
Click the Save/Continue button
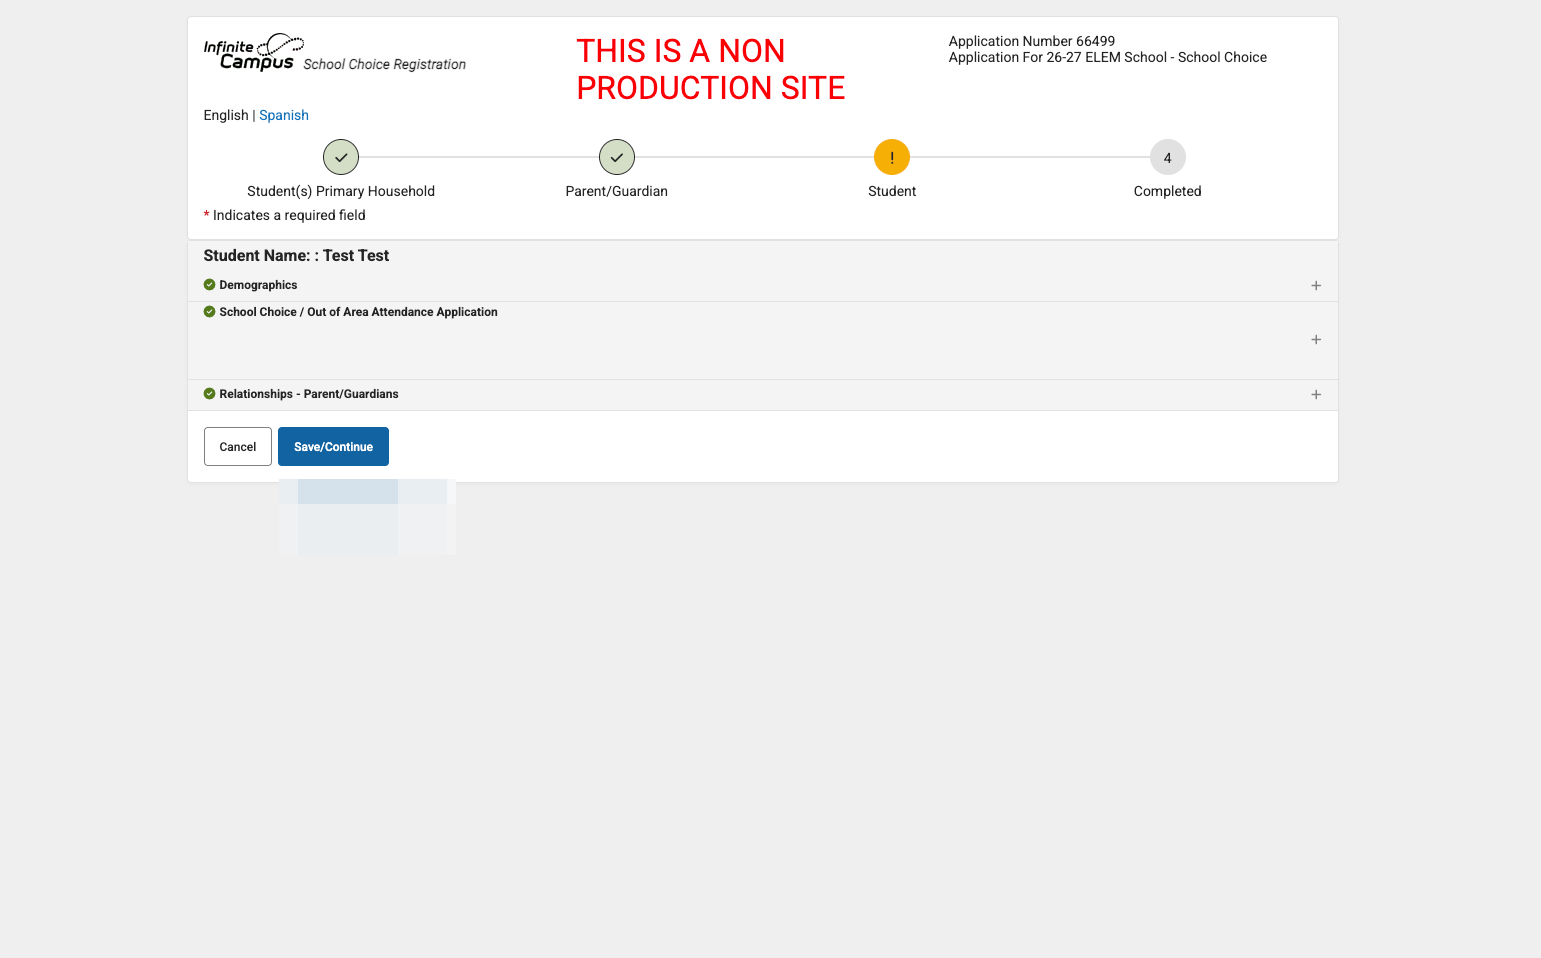pos(333,447)
